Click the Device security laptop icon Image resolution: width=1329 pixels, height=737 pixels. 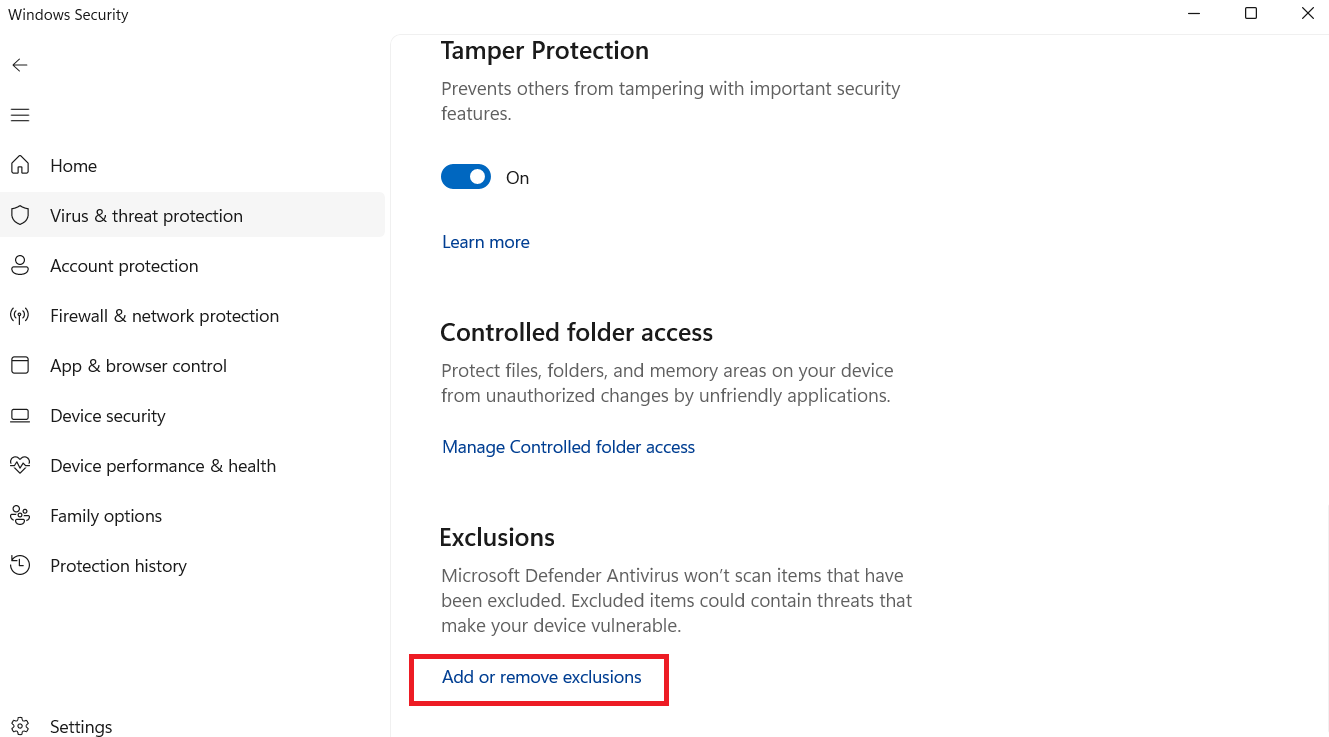click(x=20, y=416)
